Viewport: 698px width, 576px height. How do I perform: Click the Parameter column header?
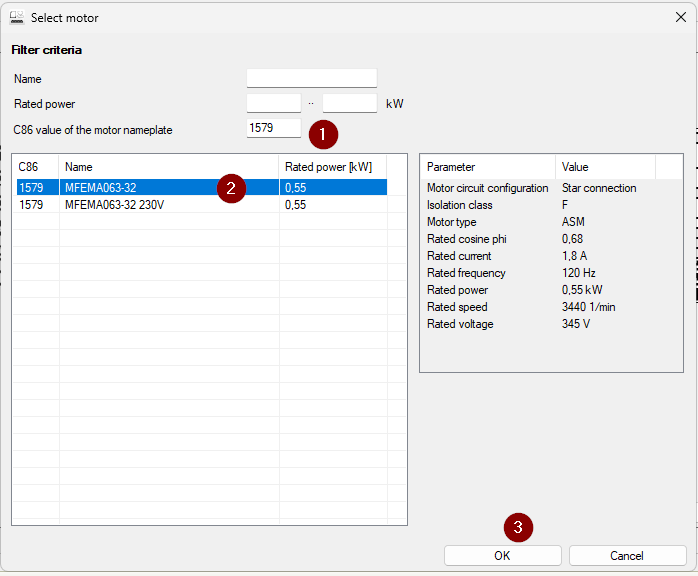pyautogui.click(x=488, y=167)
